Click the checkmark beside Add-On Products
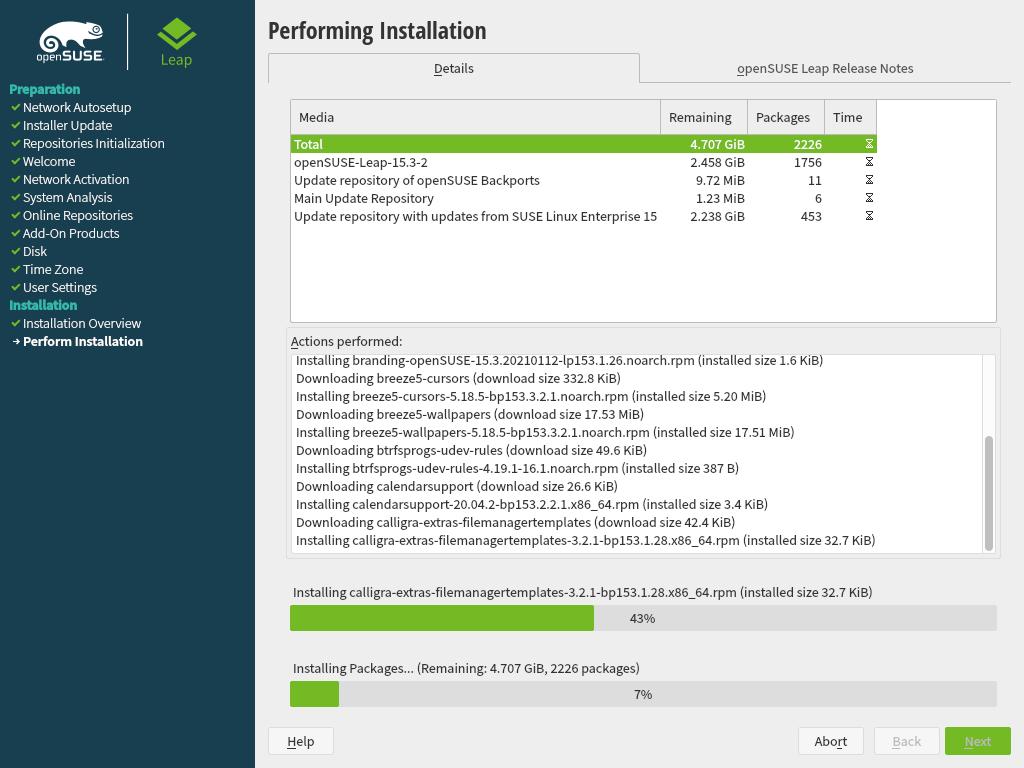This screenshot has height=768, width=1024. pyautogui.click(x=16, y=233)
